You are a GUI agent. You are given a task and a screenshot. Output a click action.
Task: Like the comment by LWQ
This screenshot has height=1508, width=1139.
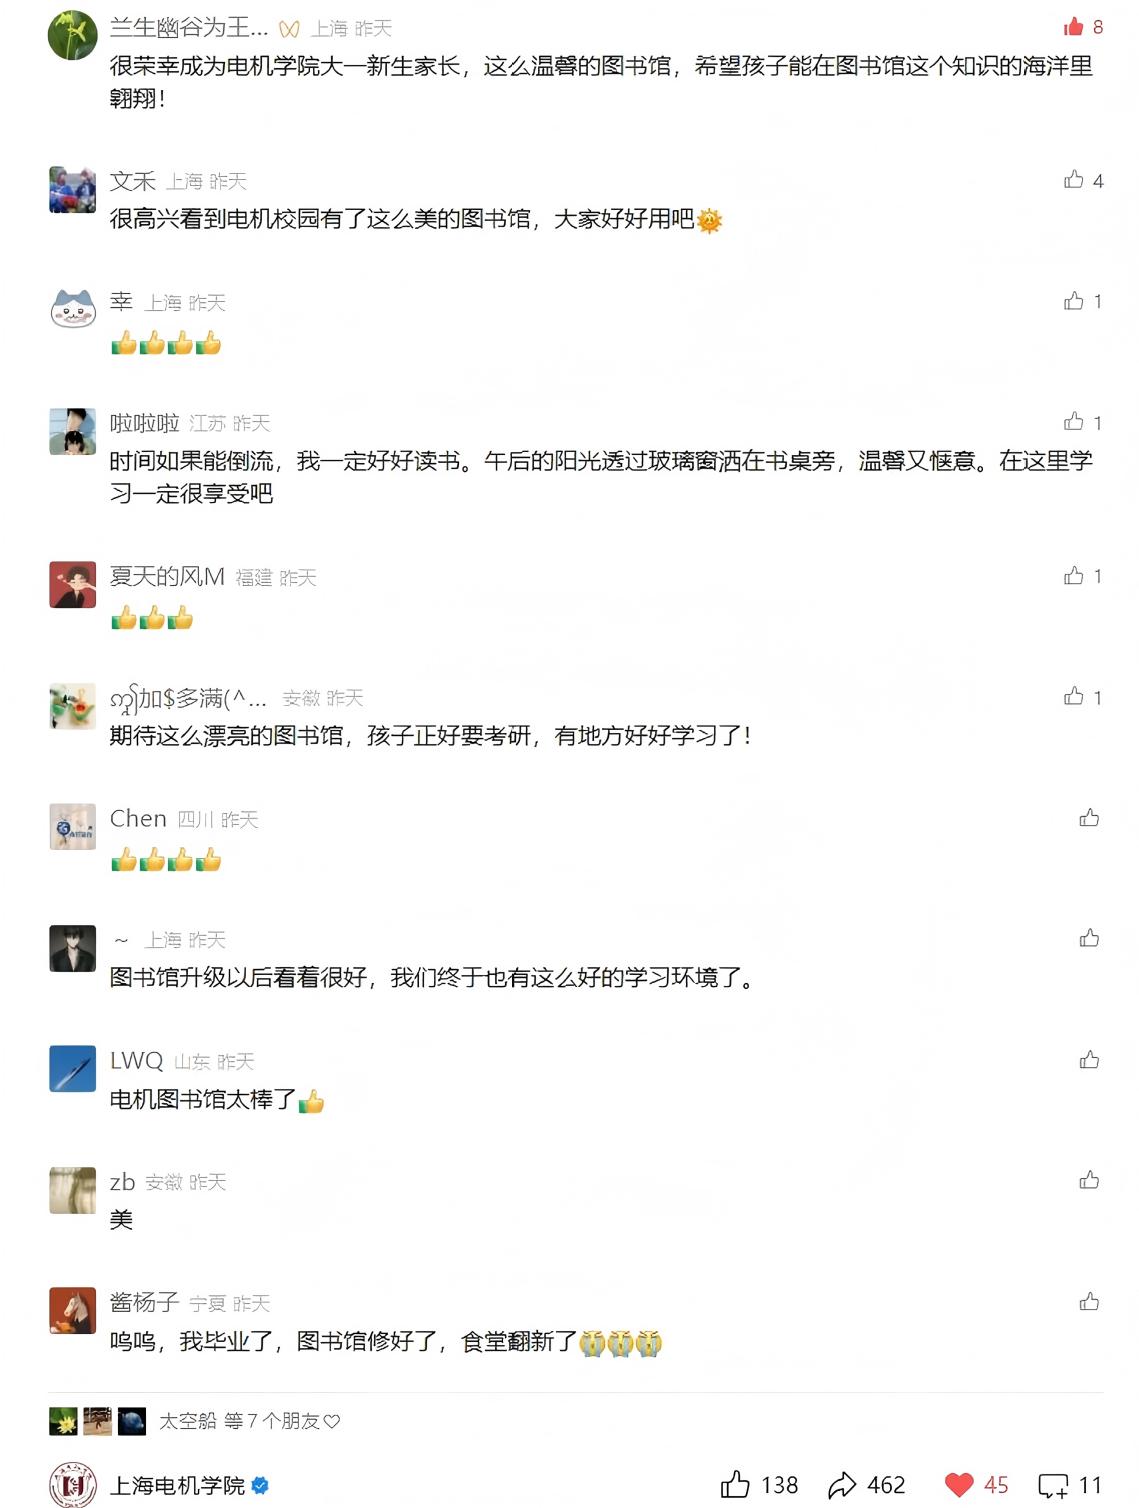(1089, 1060)
